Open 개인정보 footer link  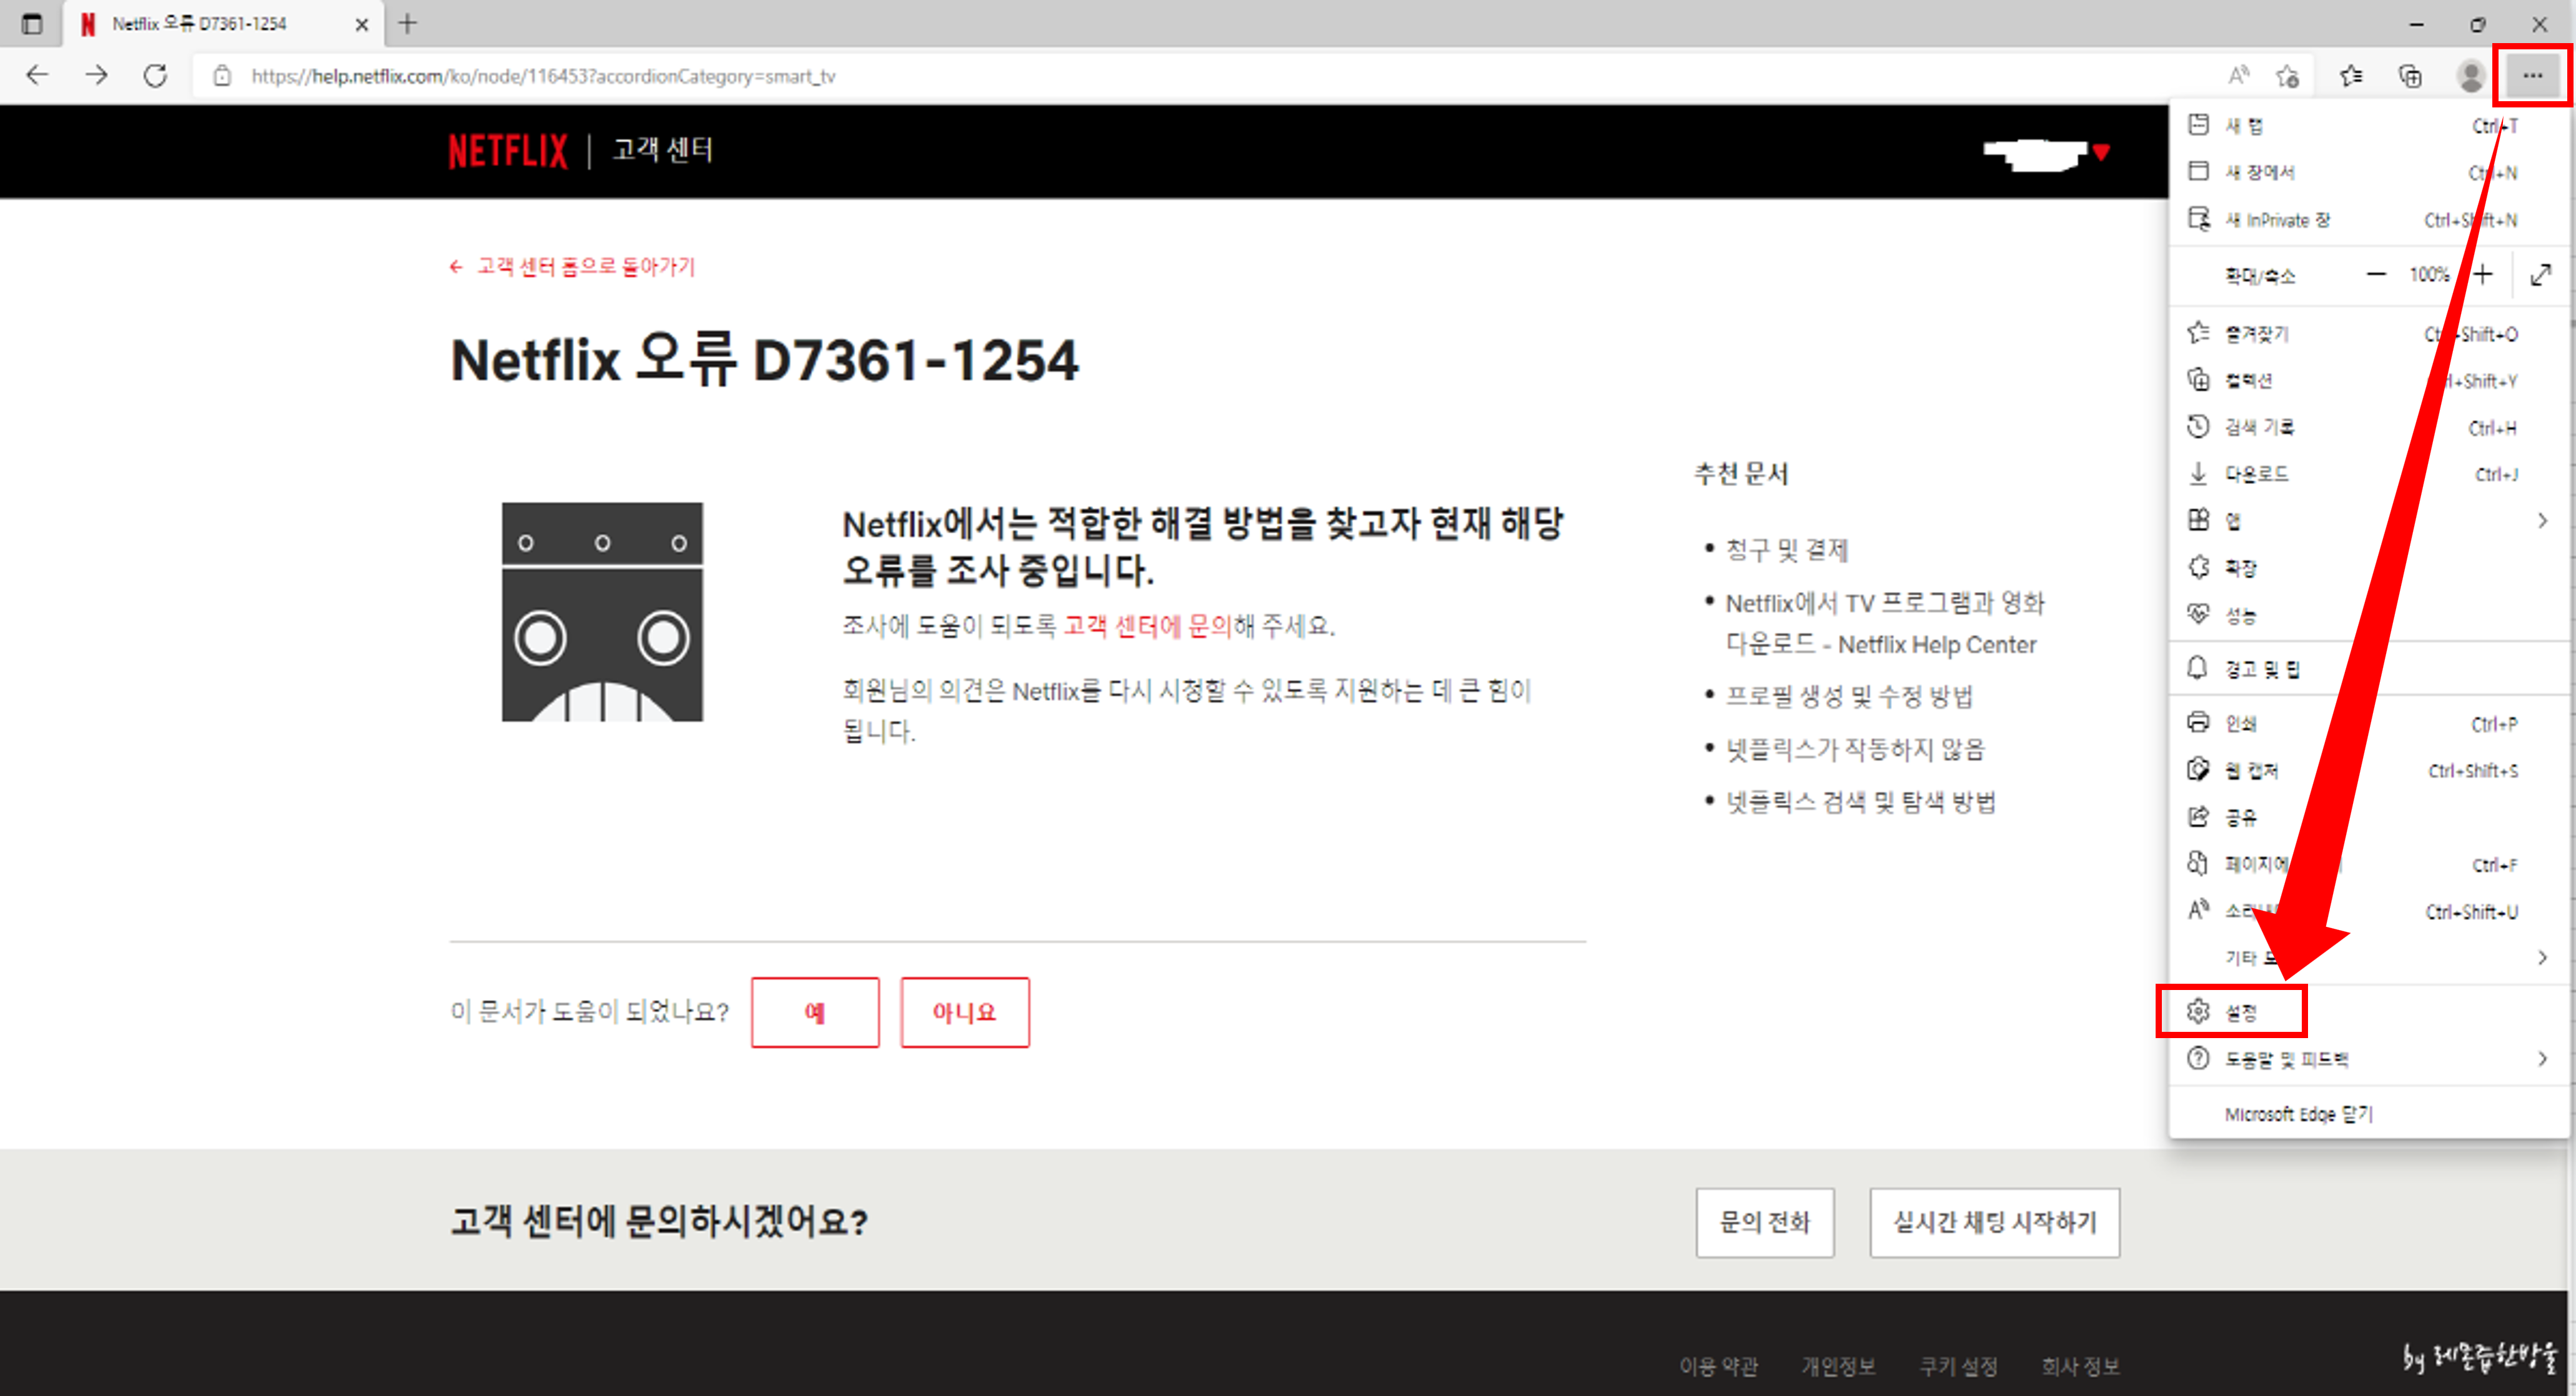click(x=1838, y=1366)
